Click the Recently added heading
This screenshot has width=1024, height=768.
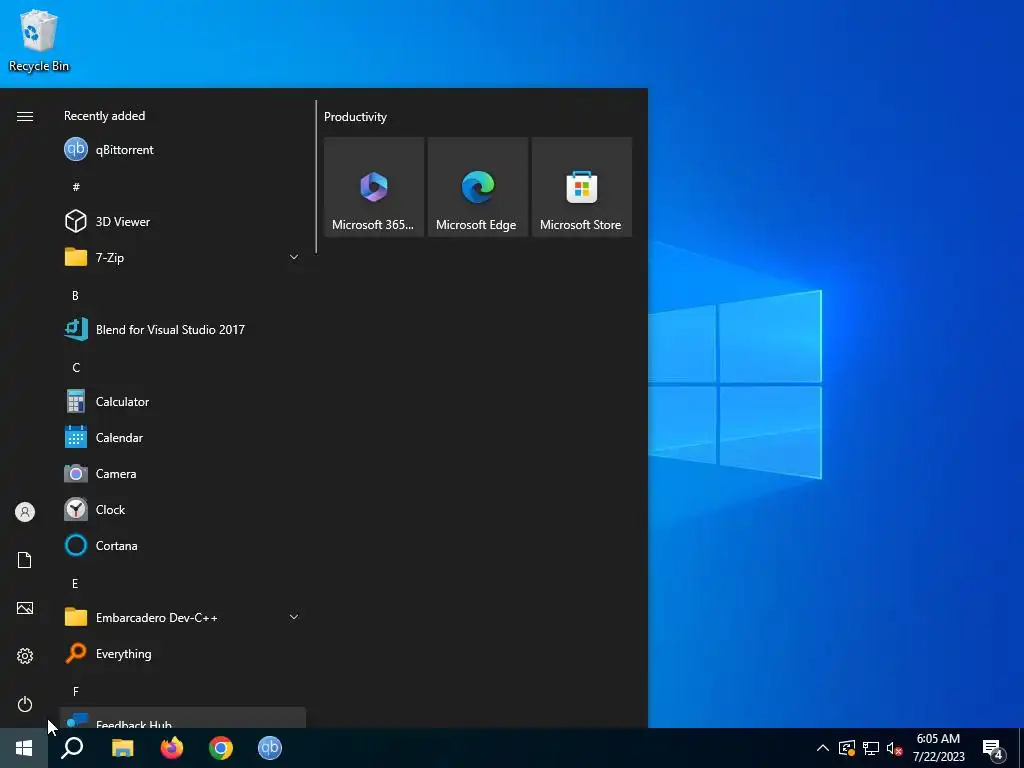point(104,116)
